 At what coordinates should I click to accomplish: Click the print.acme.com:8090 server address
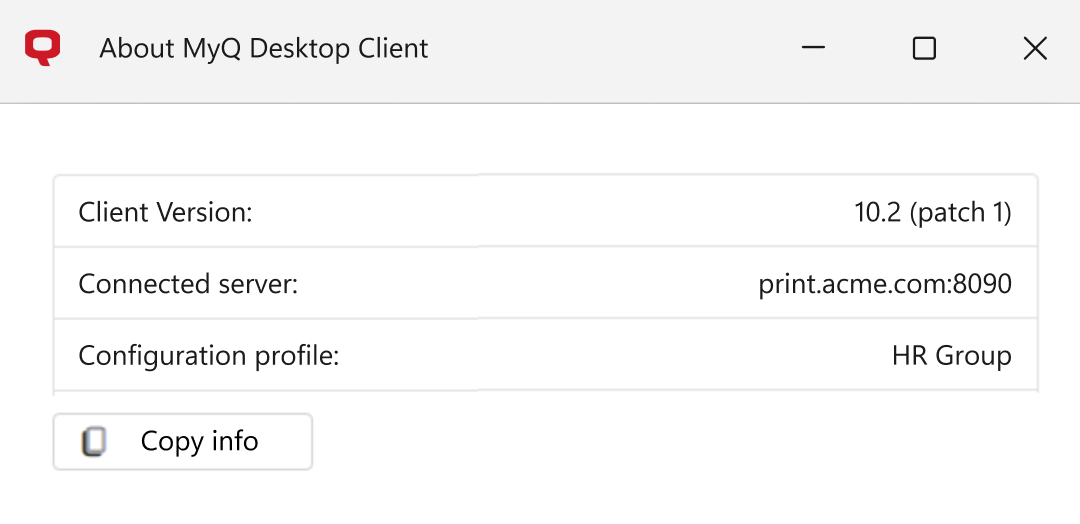[885, 284]
